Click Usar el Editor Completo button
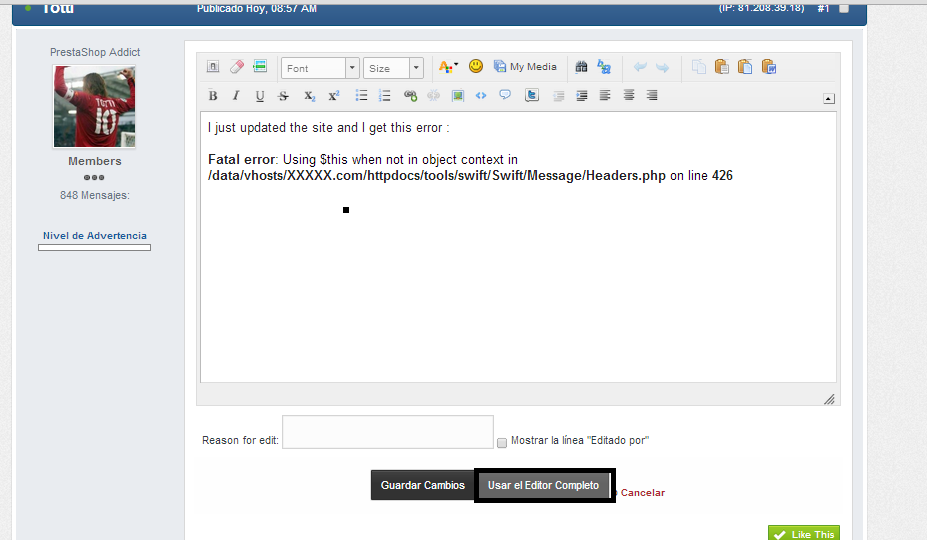This screenshot has height=540, width=927. 543,485
